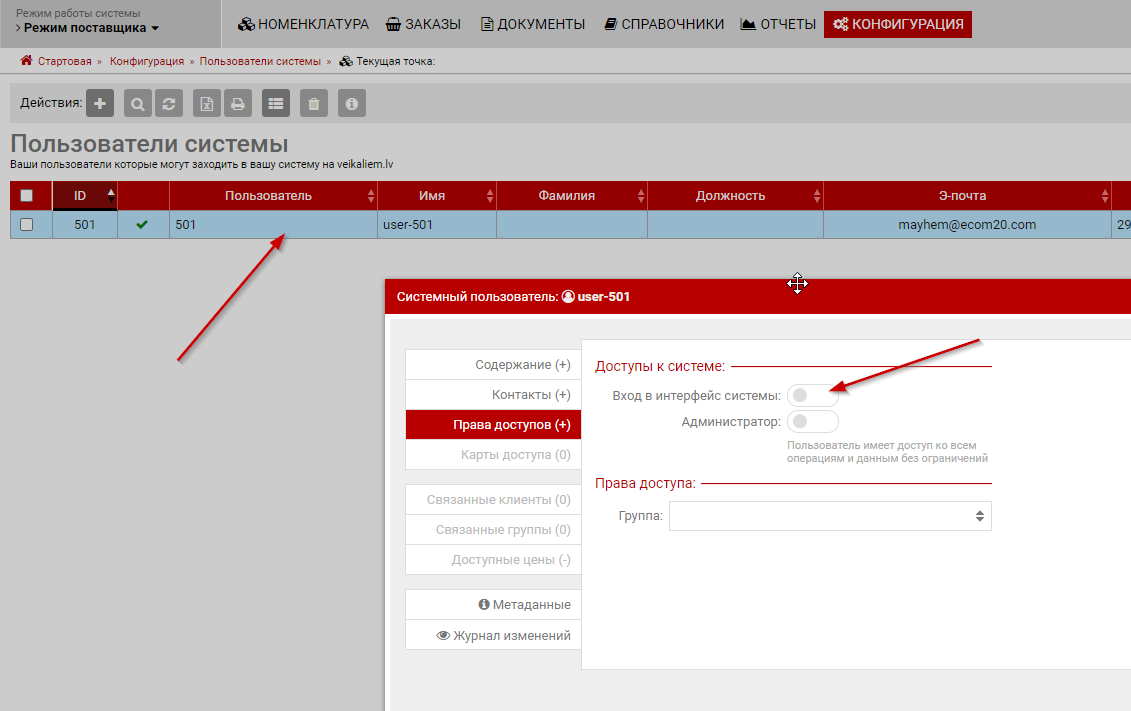
Task: Print the users table
Action: point(237,103)
